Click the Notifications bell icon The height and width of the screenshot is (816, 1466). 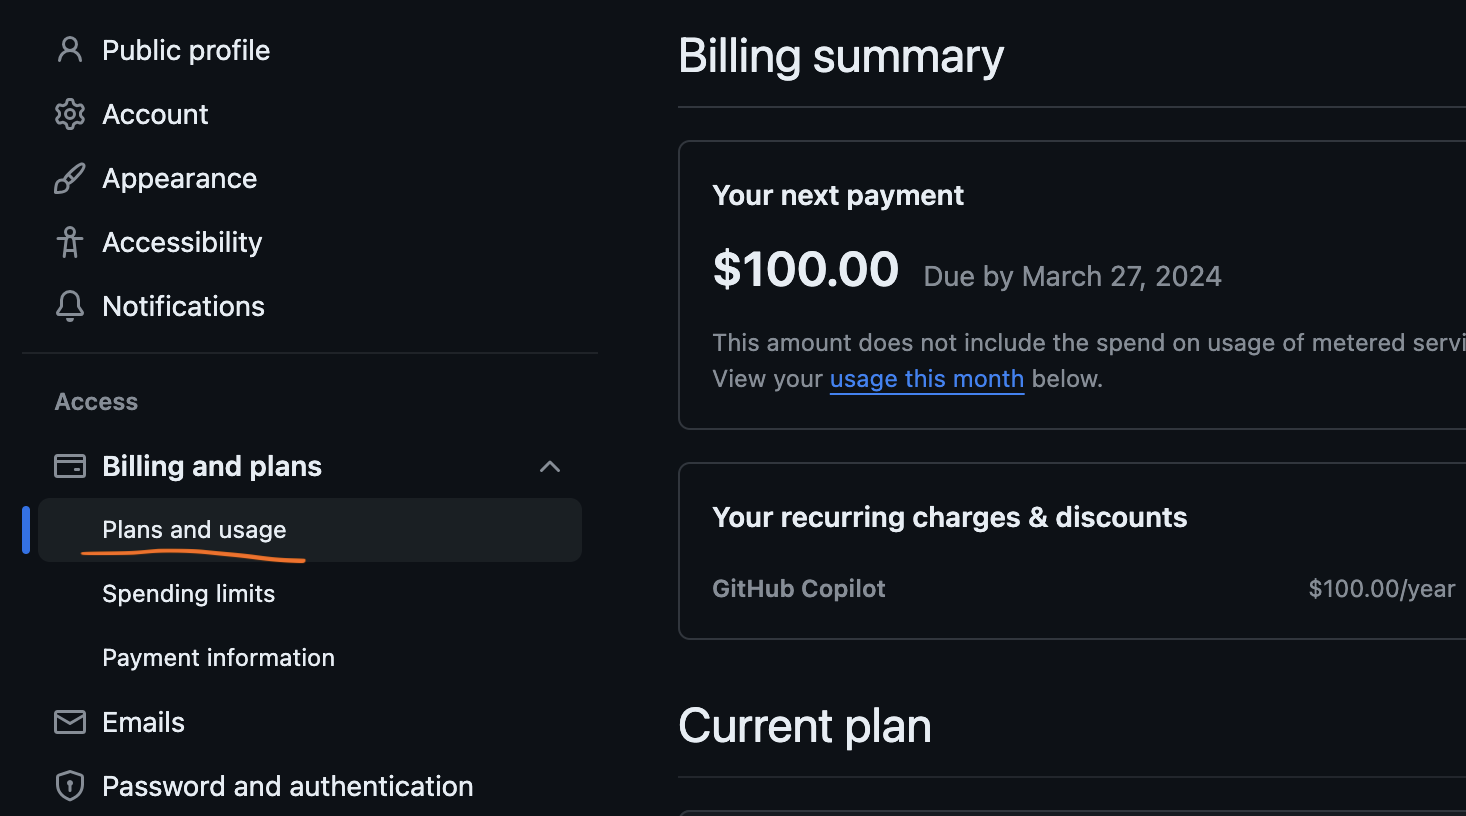[69, 306]
